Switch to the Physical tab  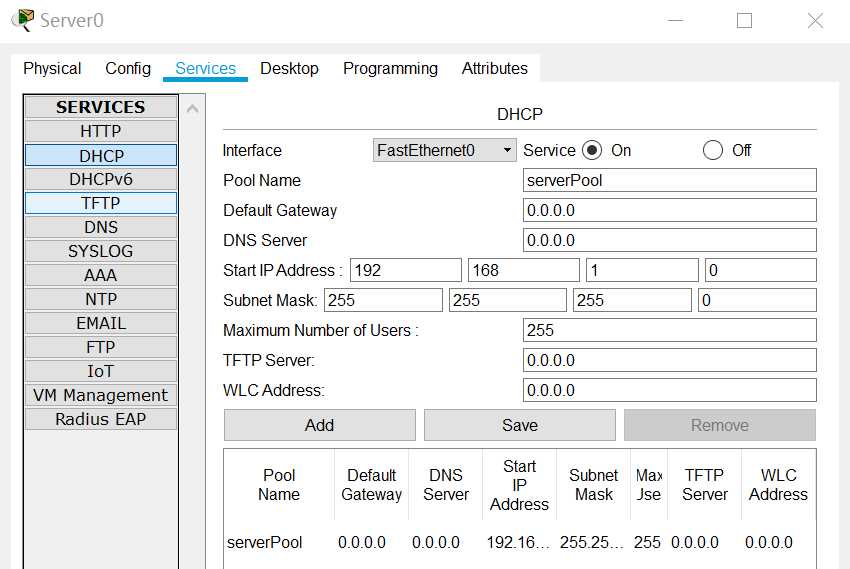coord(52,68)
